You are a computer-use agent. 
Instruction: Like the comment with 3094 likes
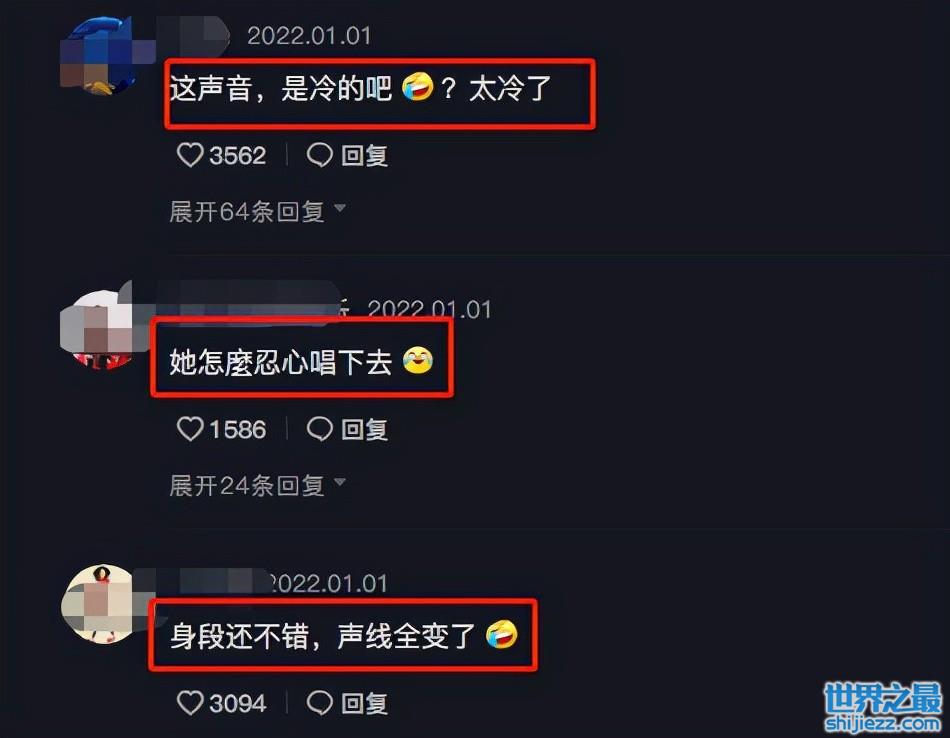190,703
